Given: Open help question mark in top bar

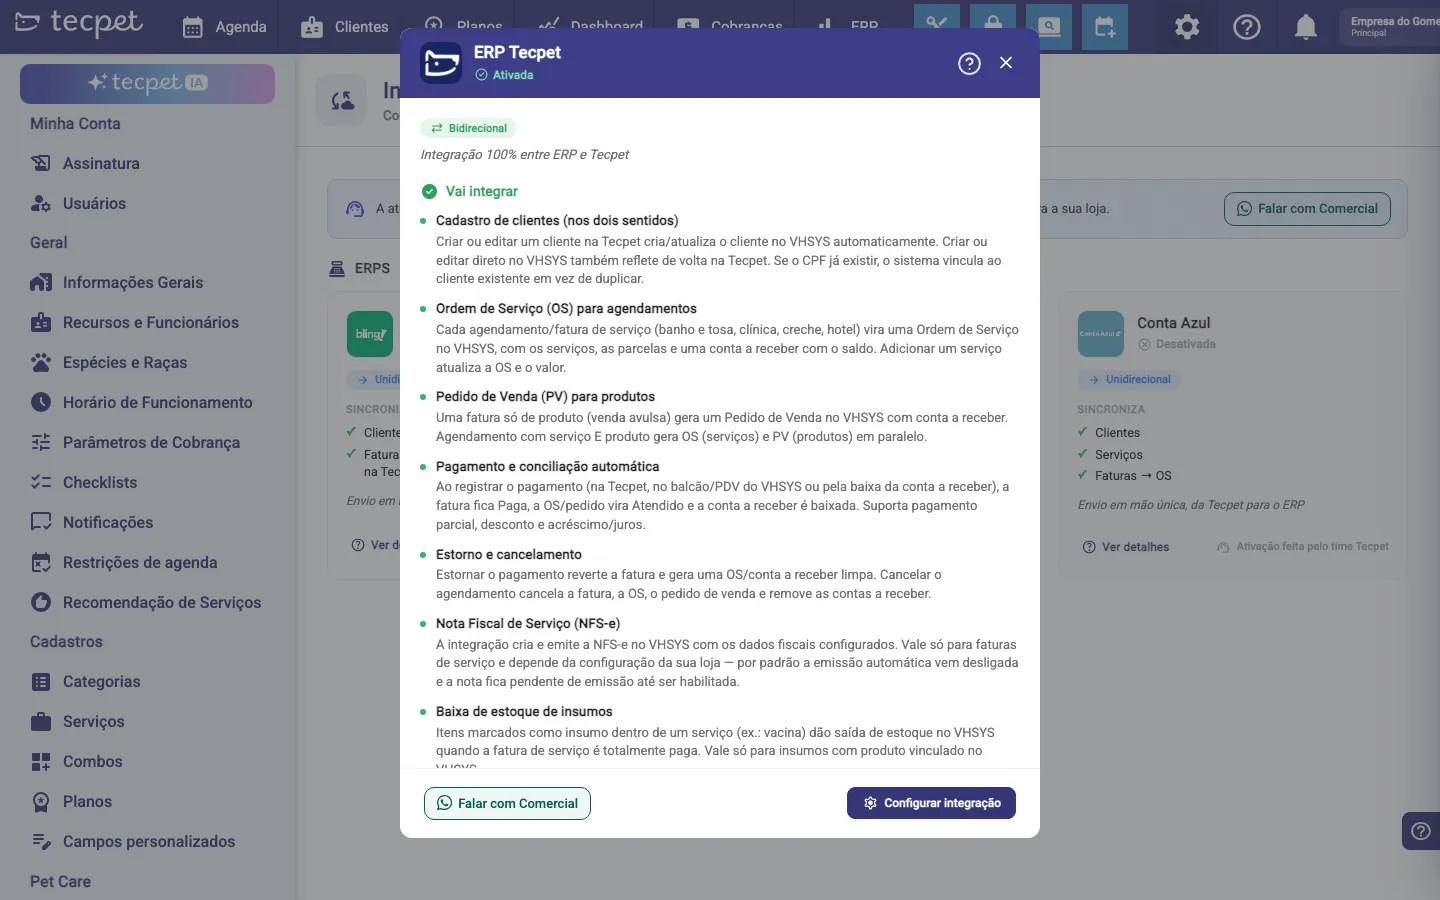Looking at the screenshot, I should [1247, 27].
